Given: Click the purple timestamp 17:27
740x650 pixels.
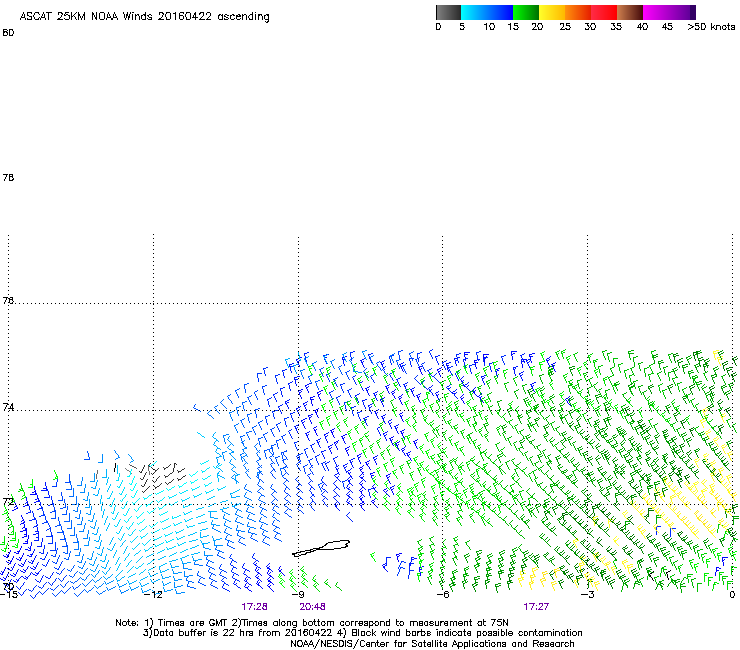Looking at the screenshot, I should [x=536, y=607].
